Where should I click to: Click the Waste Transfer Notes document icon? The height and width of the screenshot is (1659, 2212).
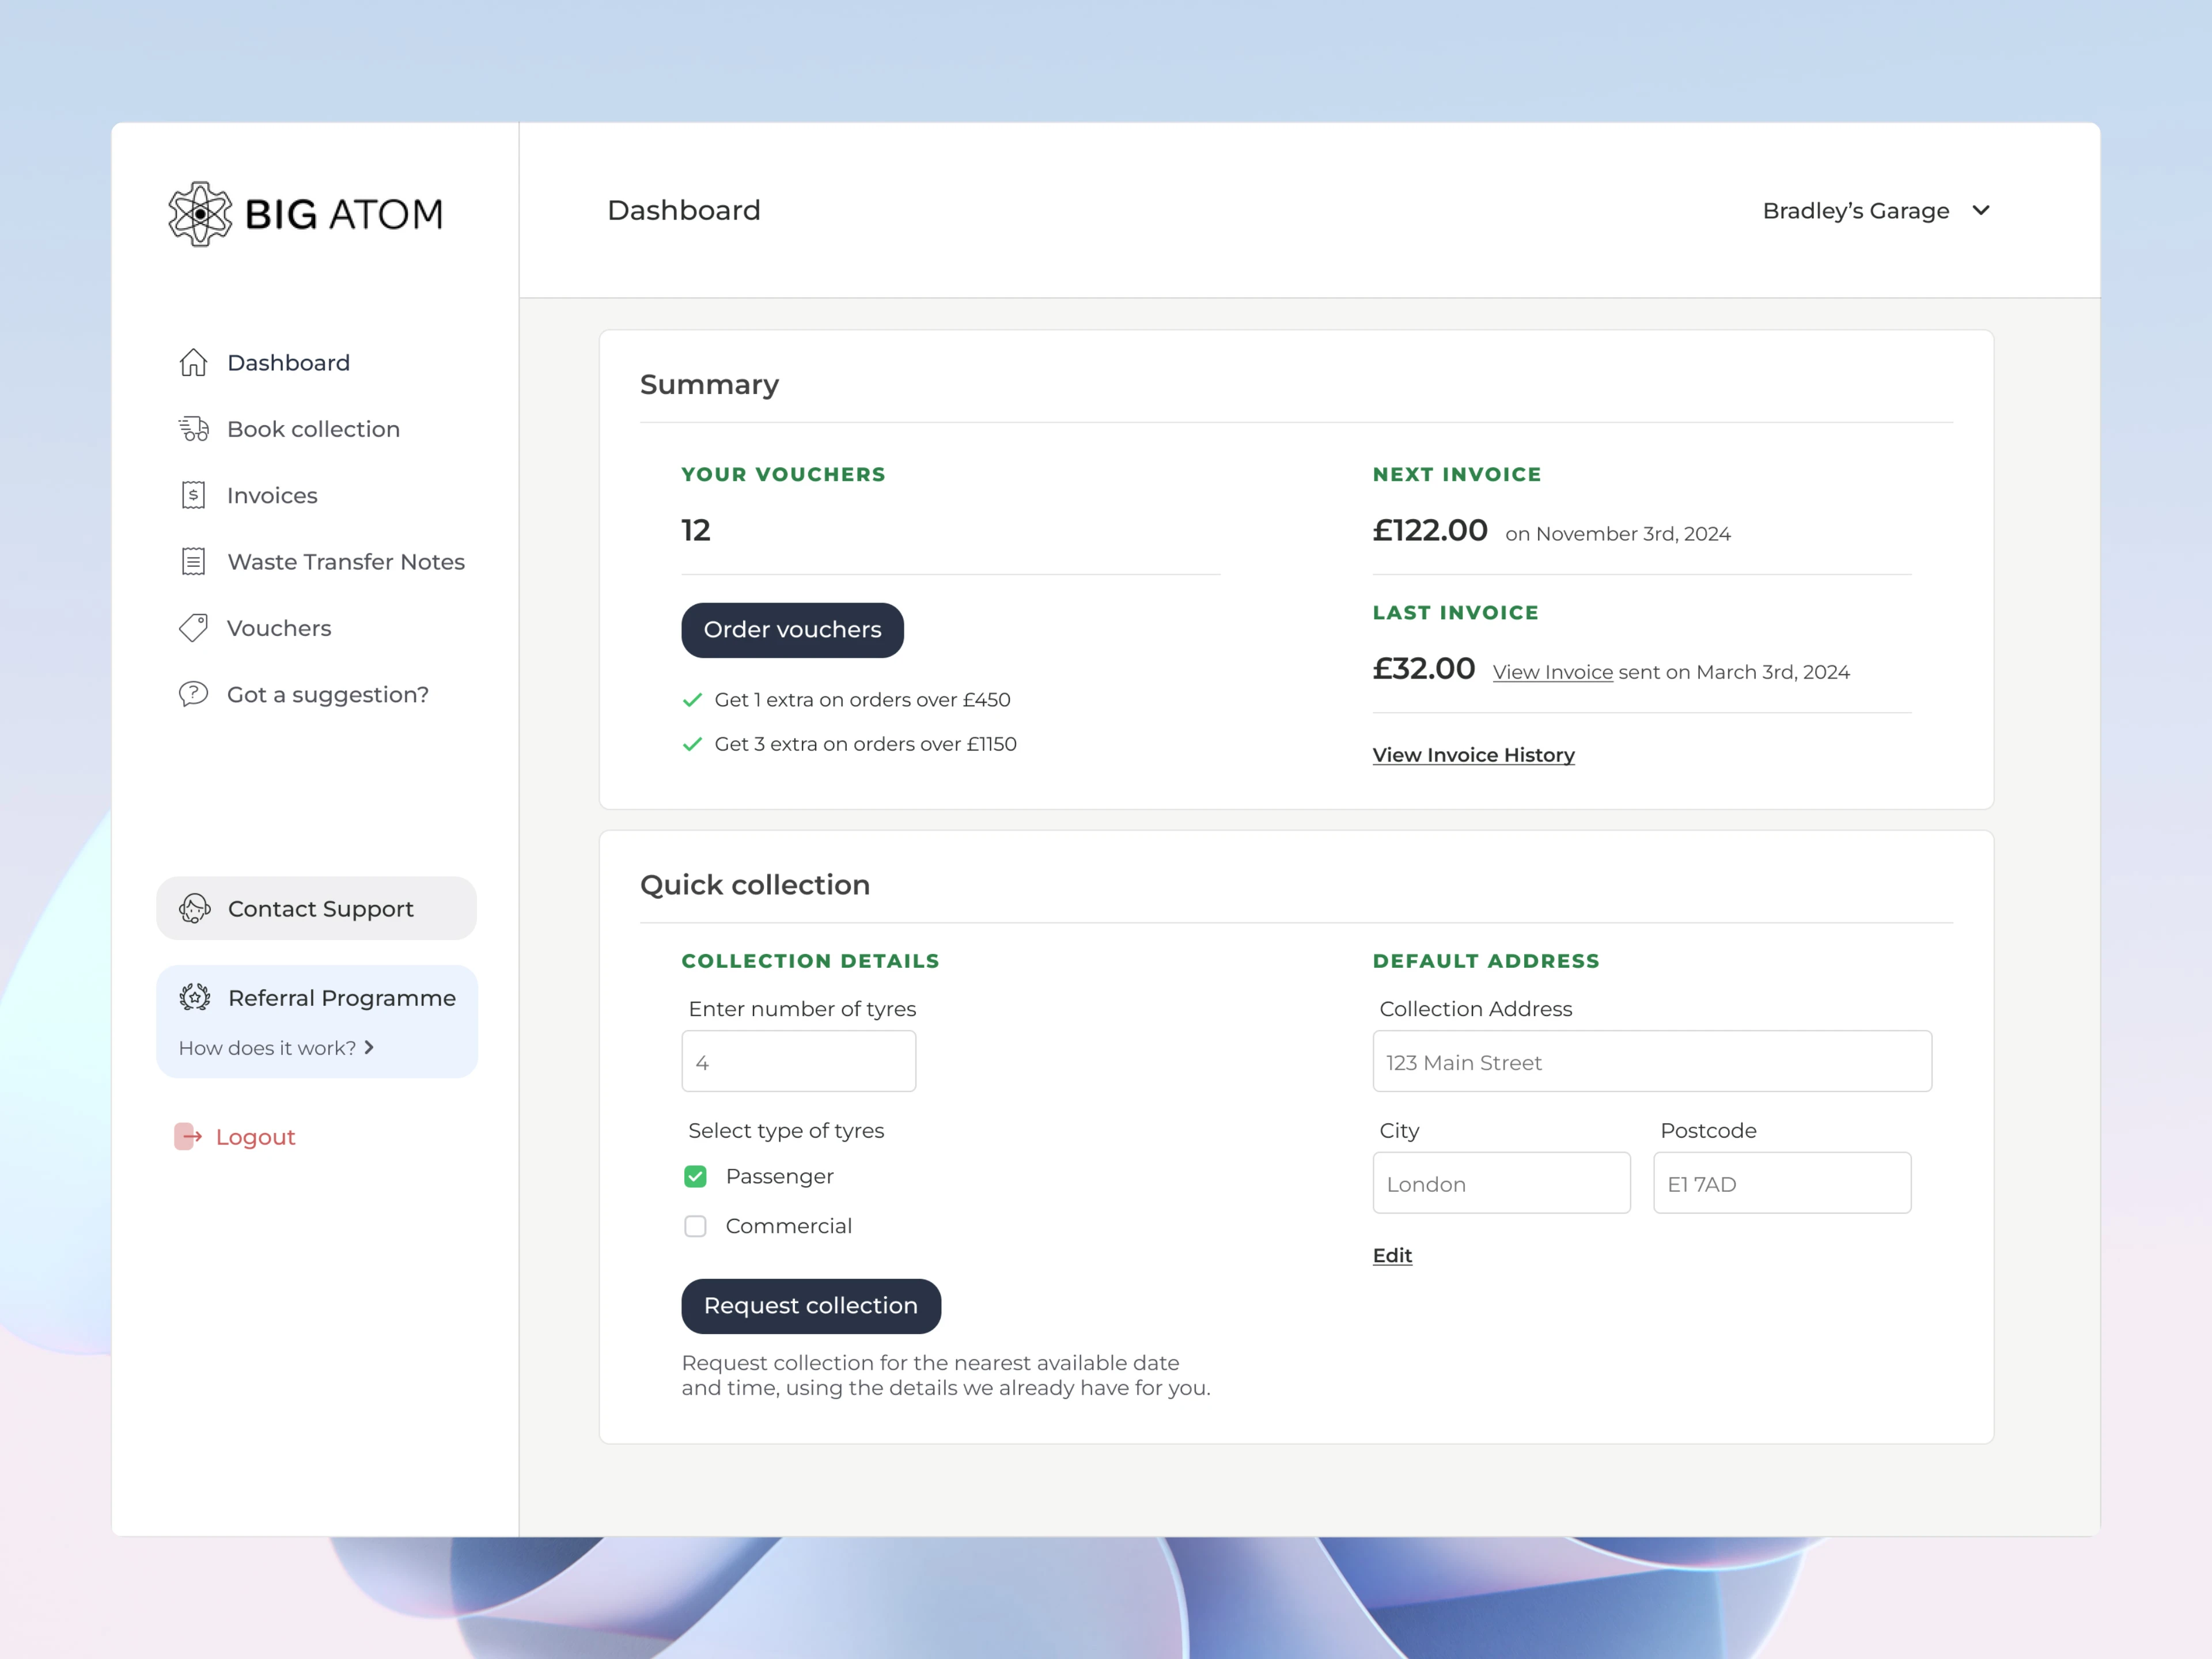click(x=193, y=562)
